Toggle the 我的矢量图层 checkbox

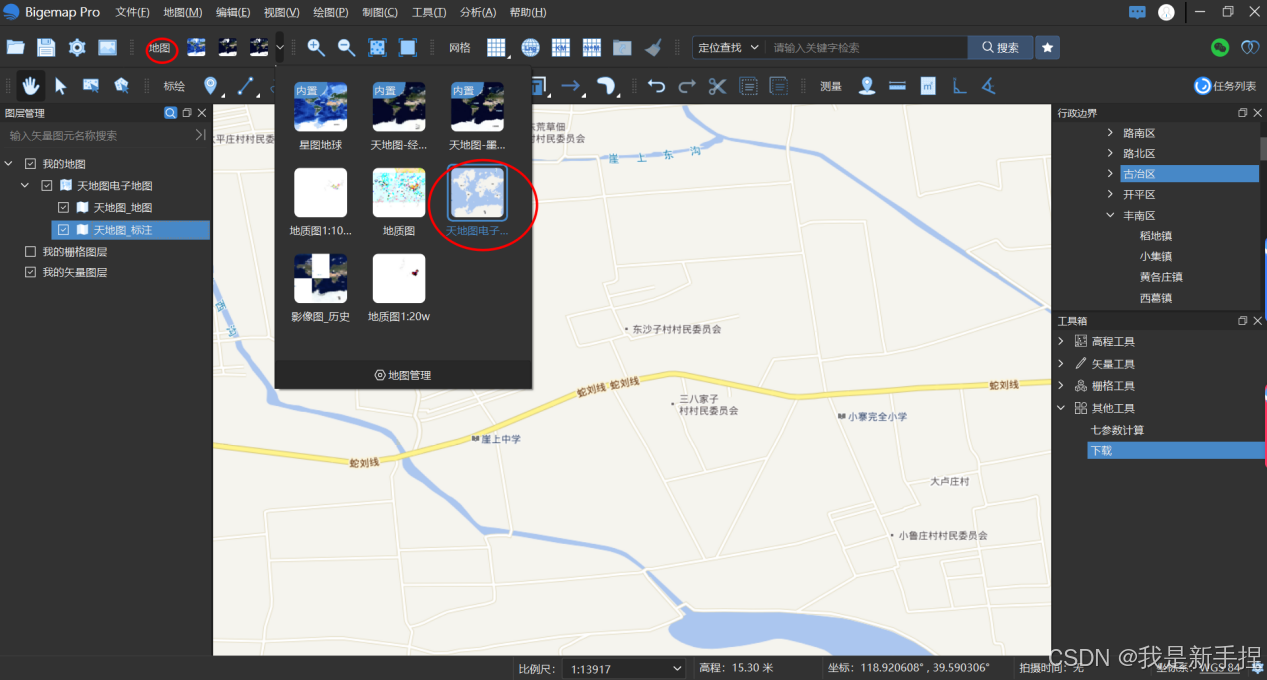tap(30, 272)
